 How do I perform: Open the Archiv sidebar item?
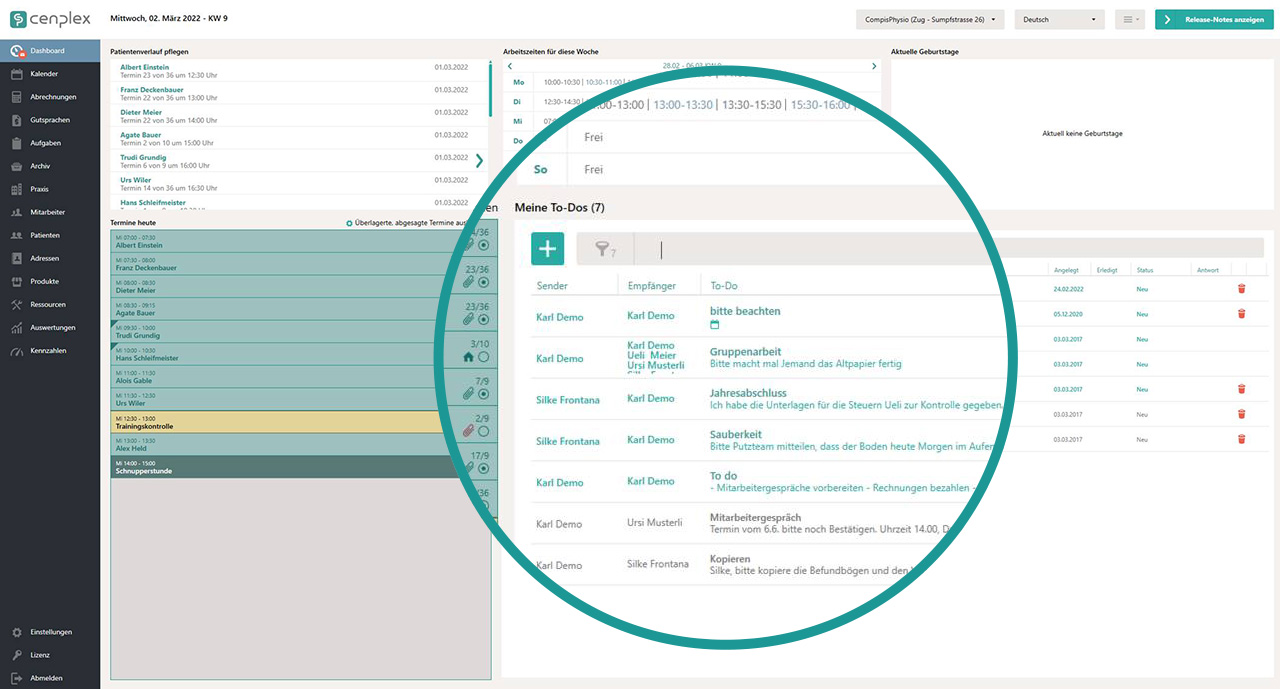pos(50,166)
